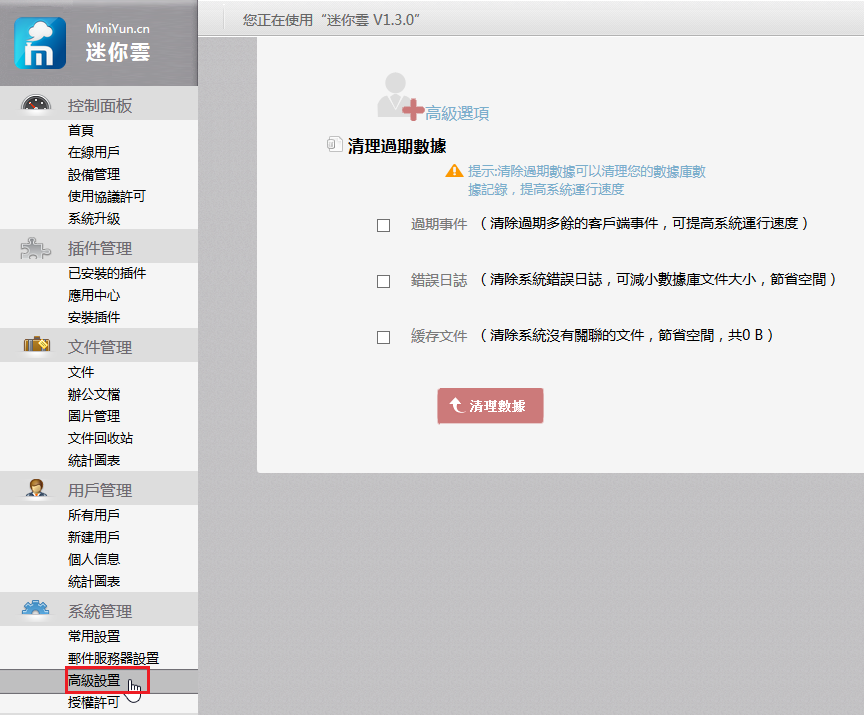Click the 您正在使用 迷你雲 V1.3.0 text
The width and height of the screenshot is (864, 715).
point(331,20)
